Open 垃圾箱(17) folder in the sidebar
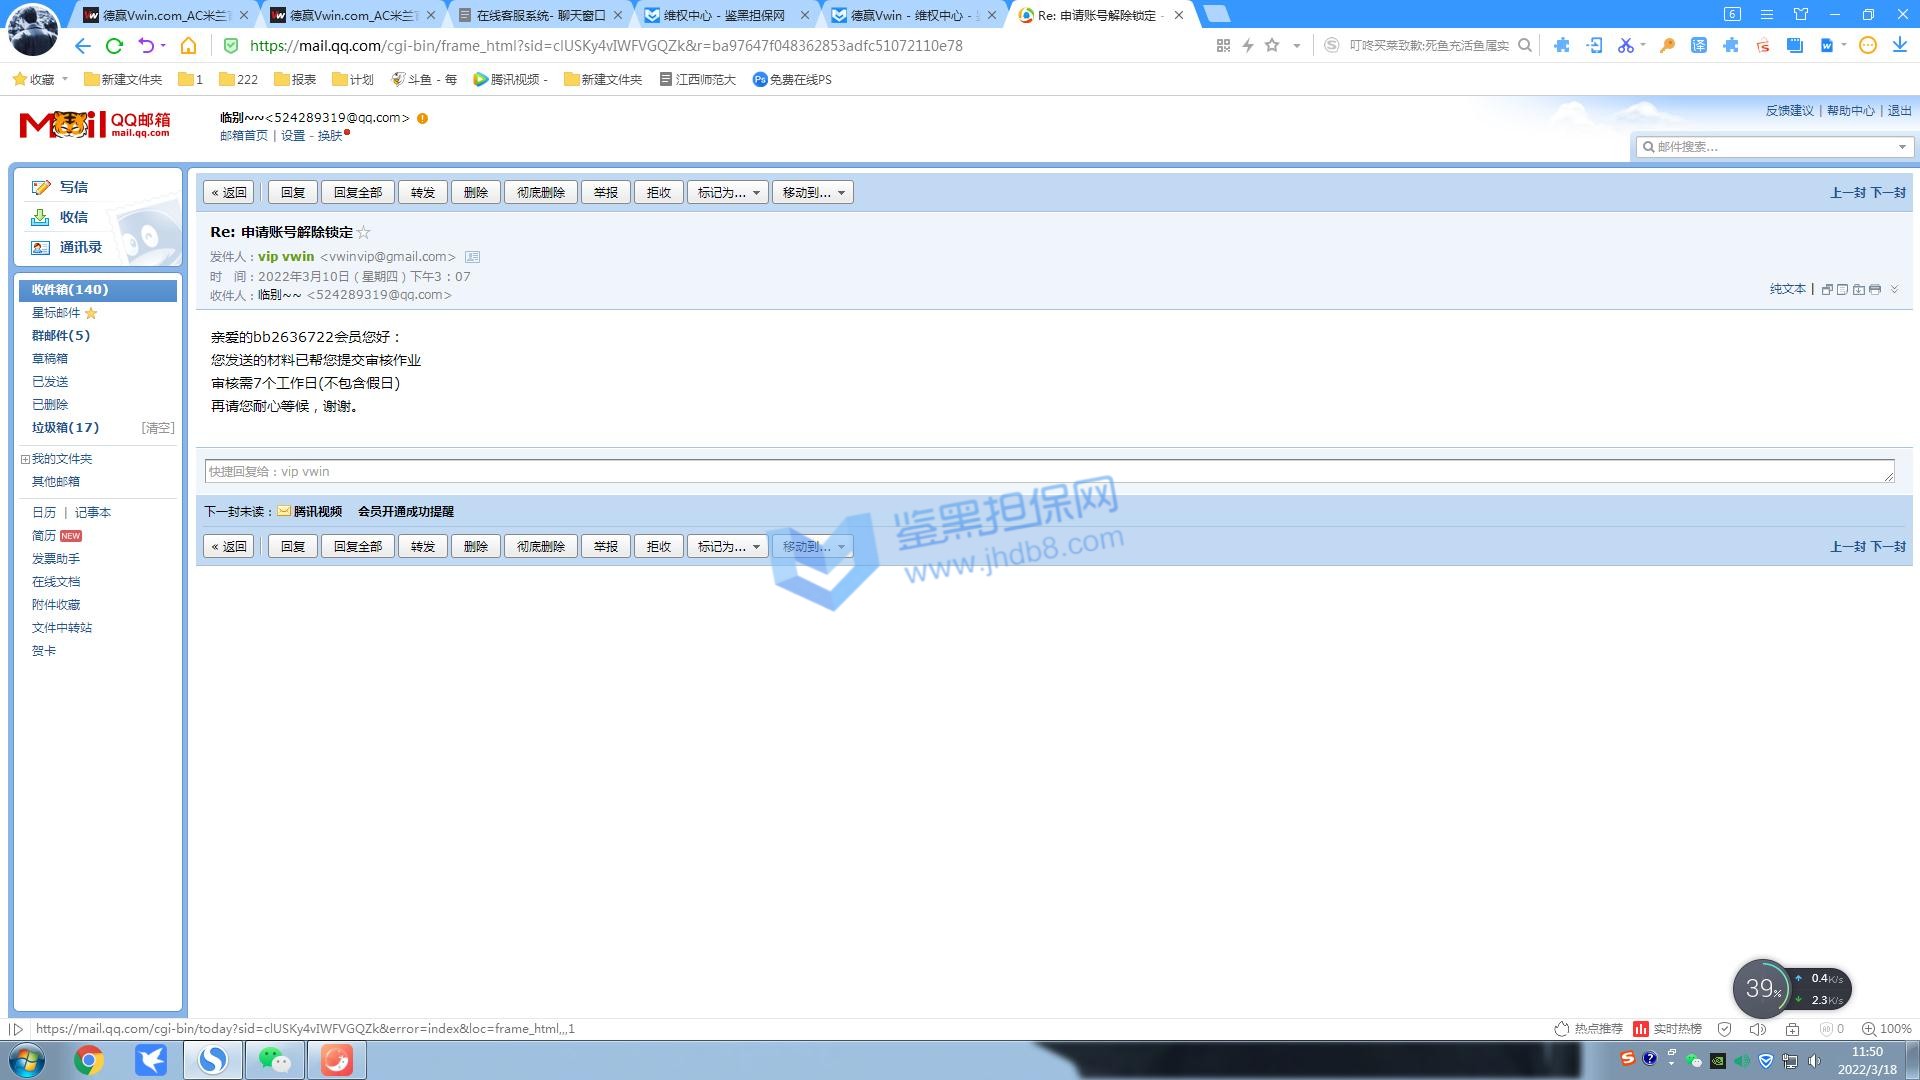This screenshot has height=1080, width=1920. tap(65, 427)
